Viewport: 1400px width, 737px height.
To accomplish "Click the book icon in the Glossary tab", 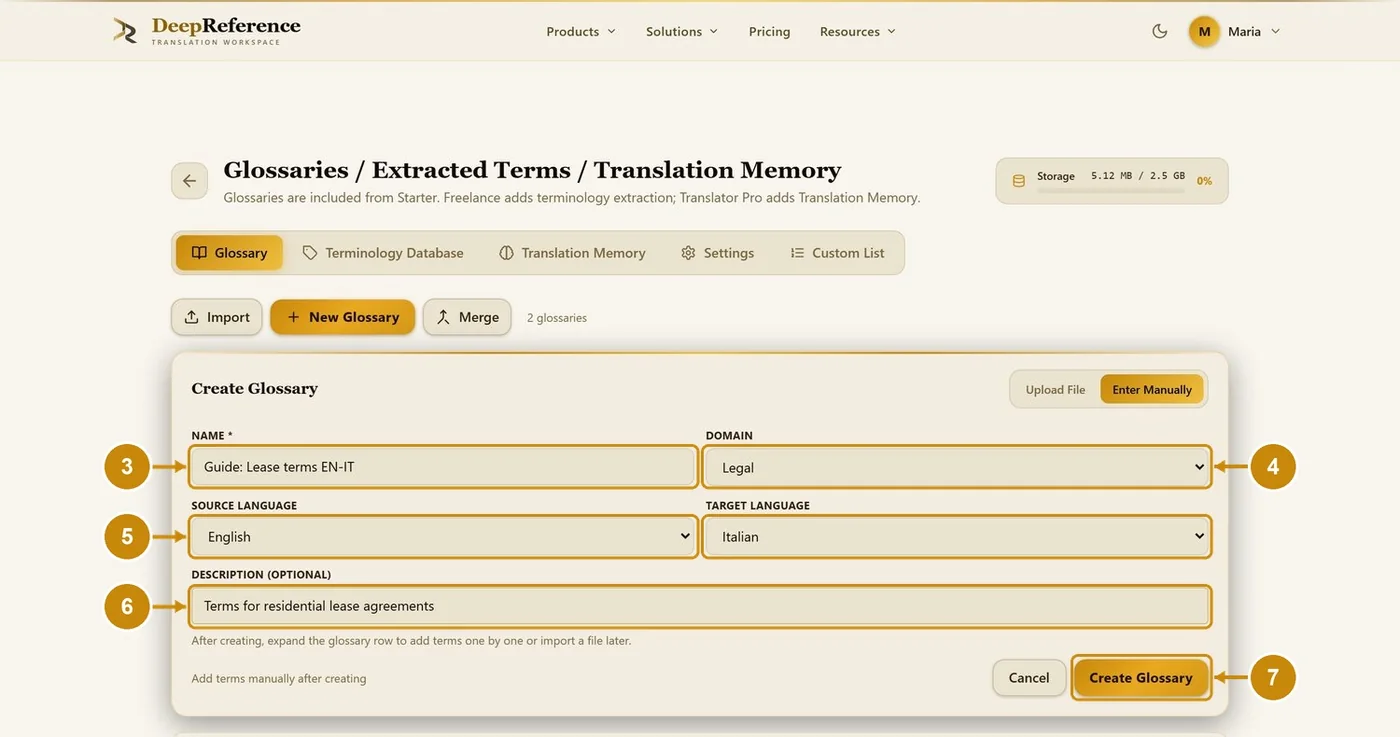I will click(199, 253).
